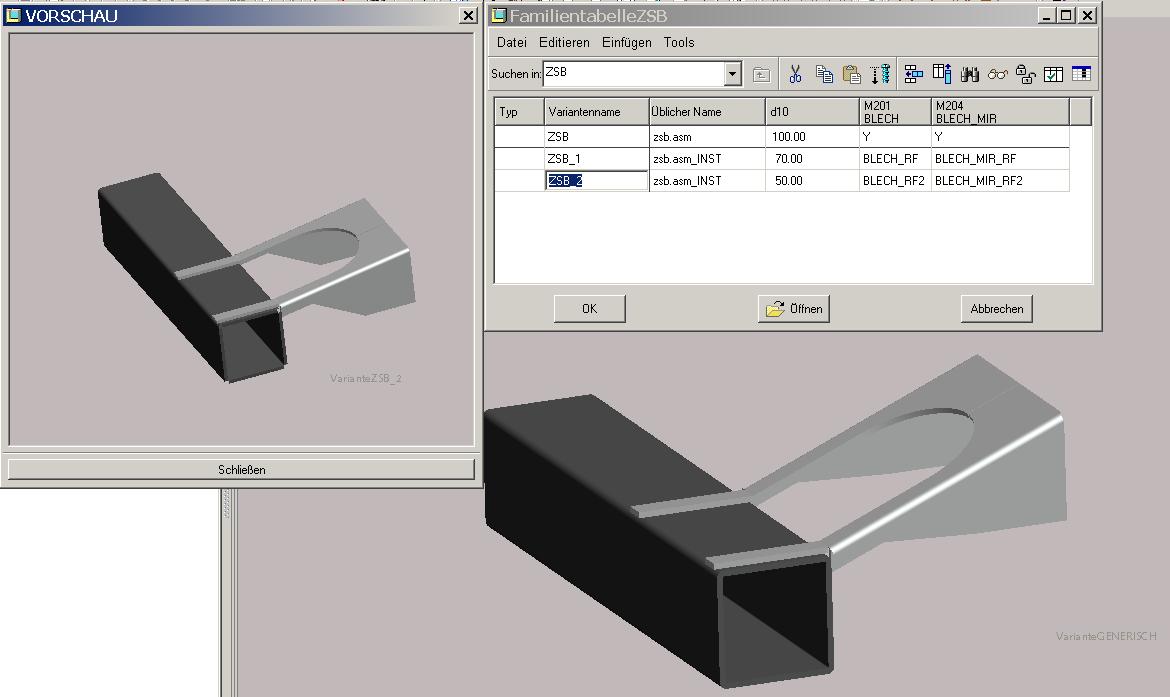The width and height of the screenshot is (1170, 697).
Task: Click the BLECH_RF cell
Action: click(x=895, y=159)
